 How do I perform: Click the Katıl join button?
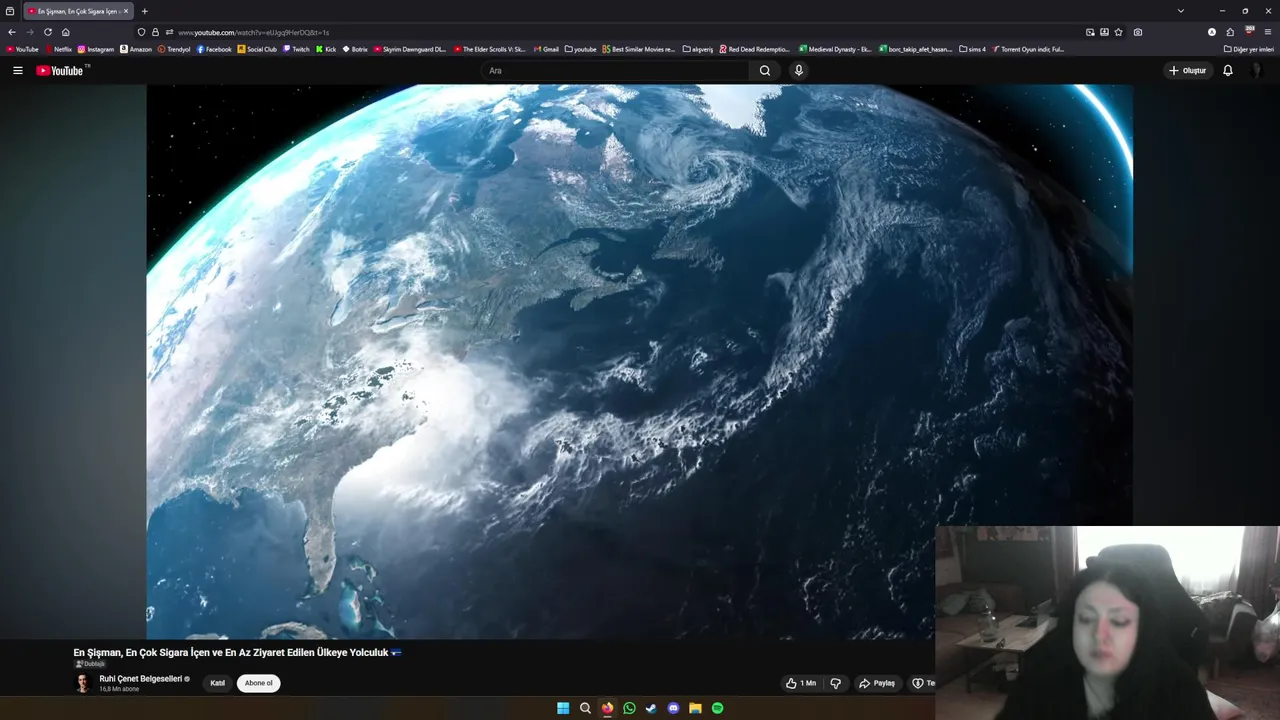click(x=217, y=683)
